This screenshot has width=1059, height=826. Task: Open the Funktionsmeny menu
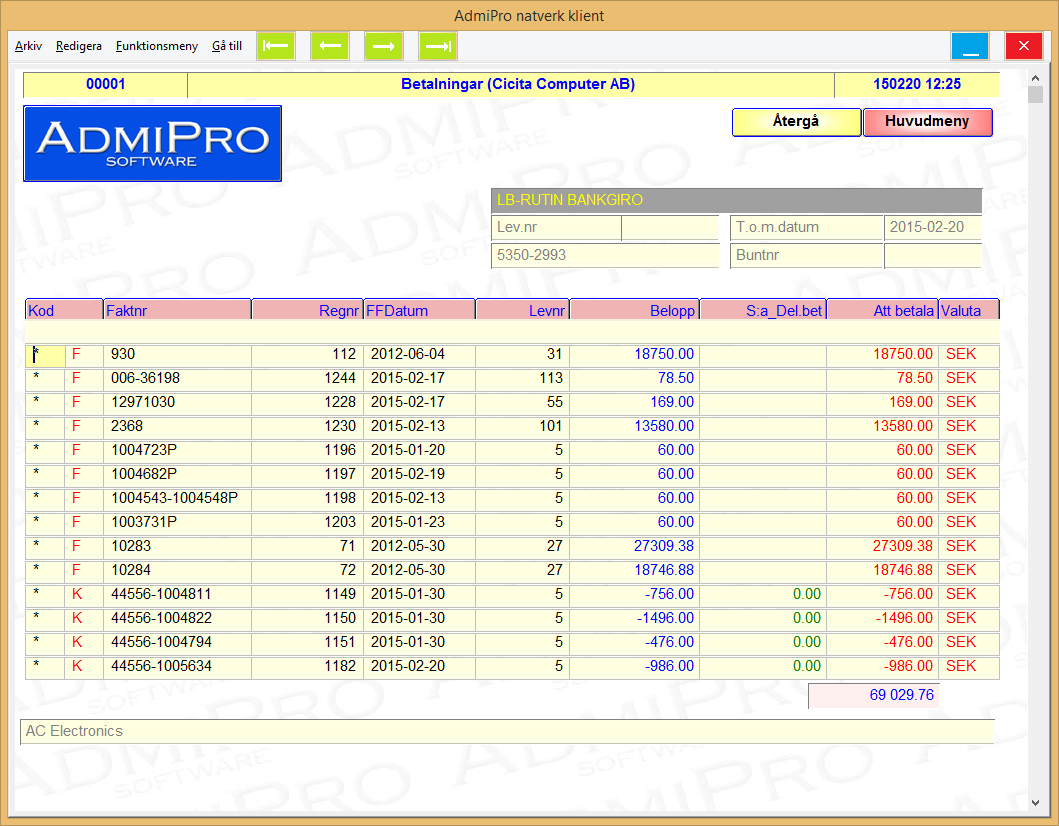(x=156, y=46)
